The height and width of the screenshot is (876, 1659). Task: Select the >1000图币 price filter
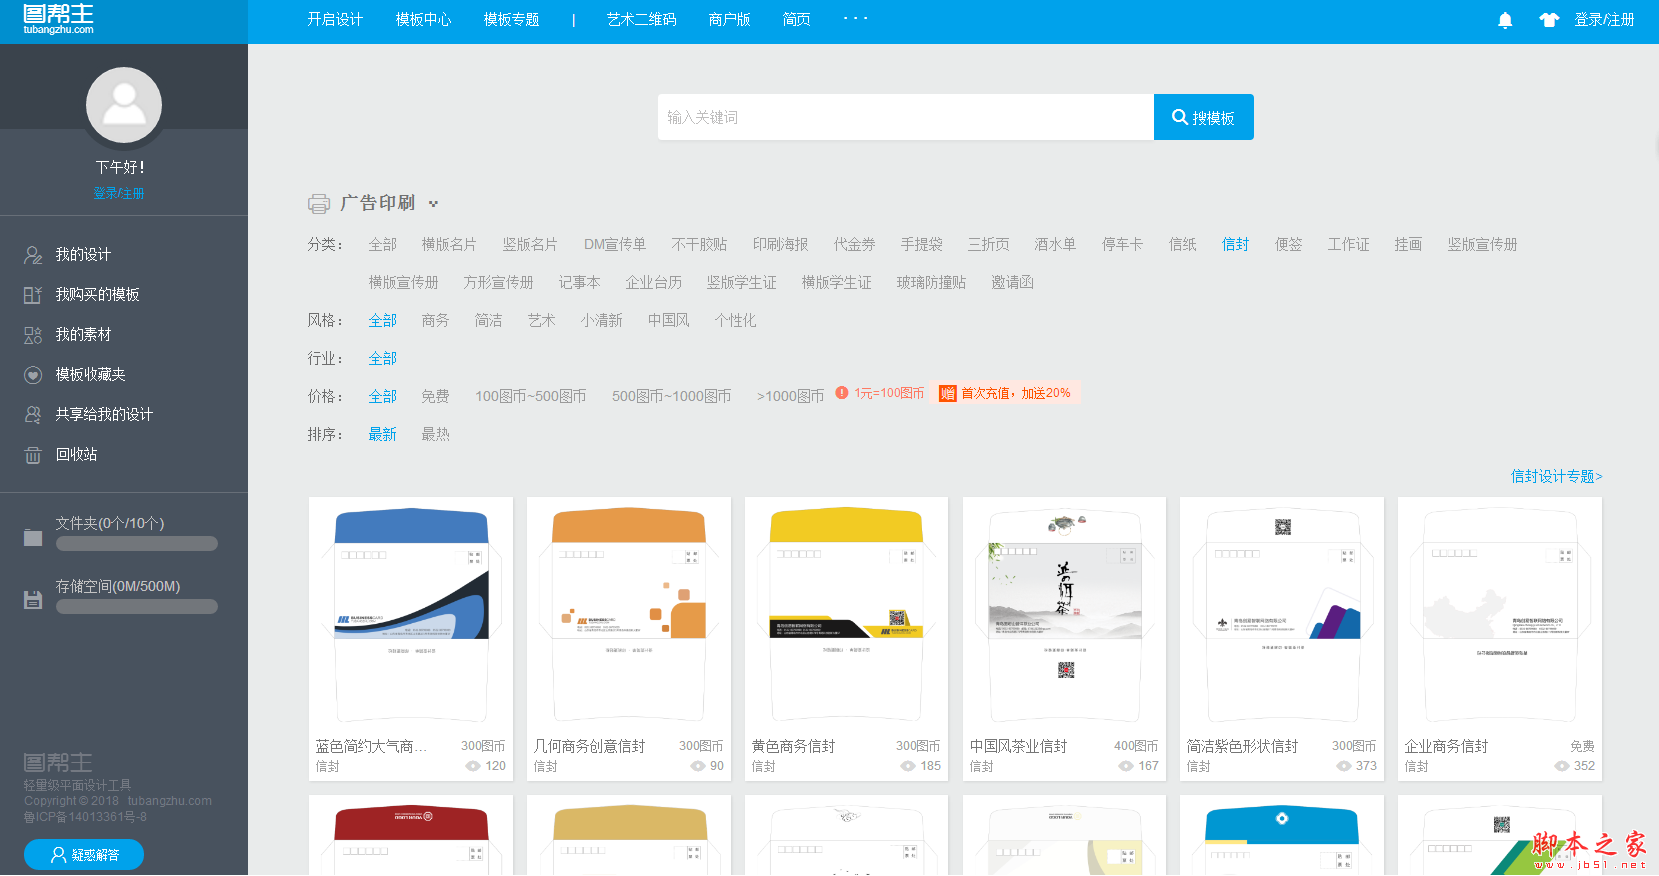tap(790, 397)
